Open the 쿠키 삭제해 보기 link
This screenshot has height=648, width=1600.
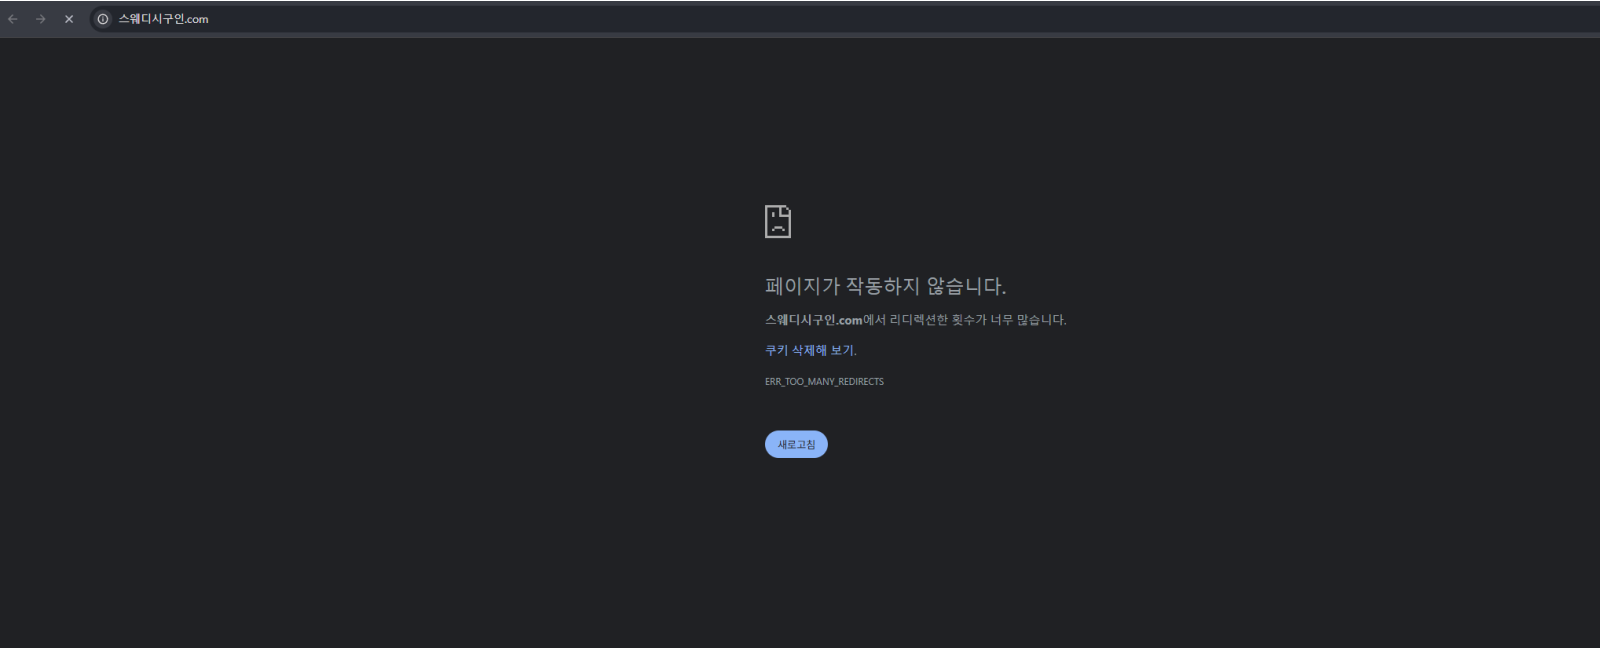point(809,350)
